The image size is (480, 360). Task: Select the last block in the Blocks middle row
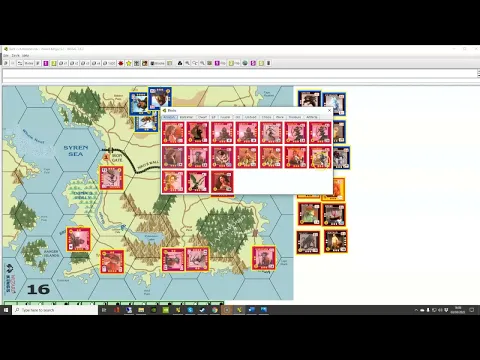point(320,157)
